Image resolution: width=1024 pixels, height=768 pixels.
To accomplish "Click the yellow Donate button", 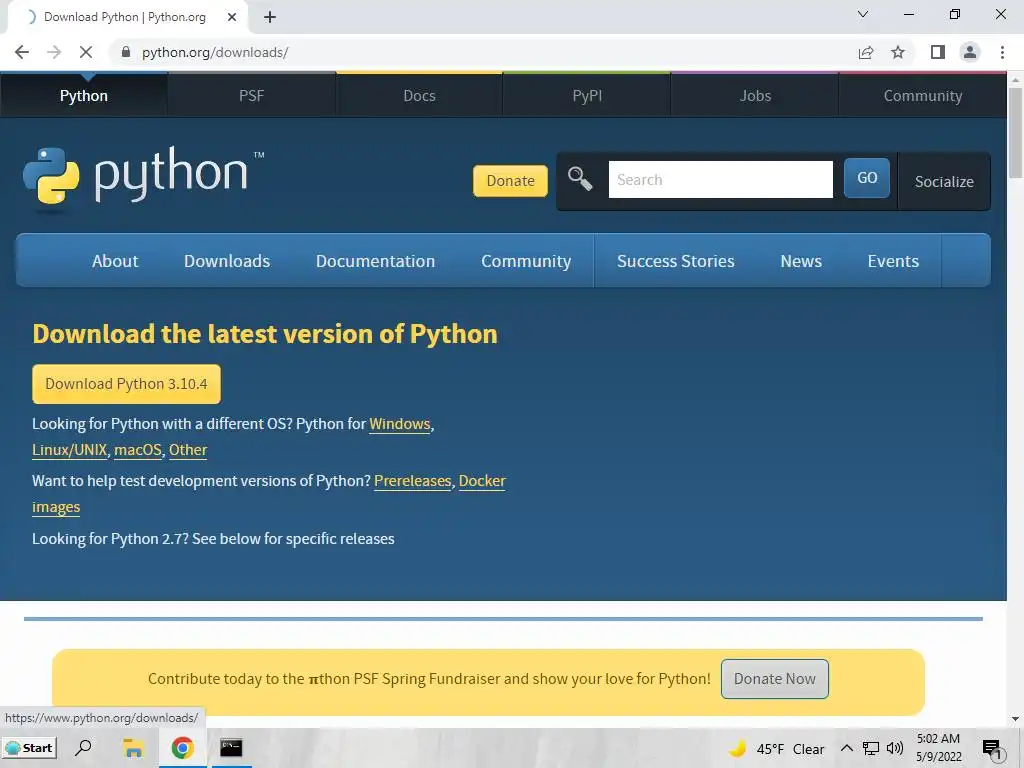I will (511, 181).
